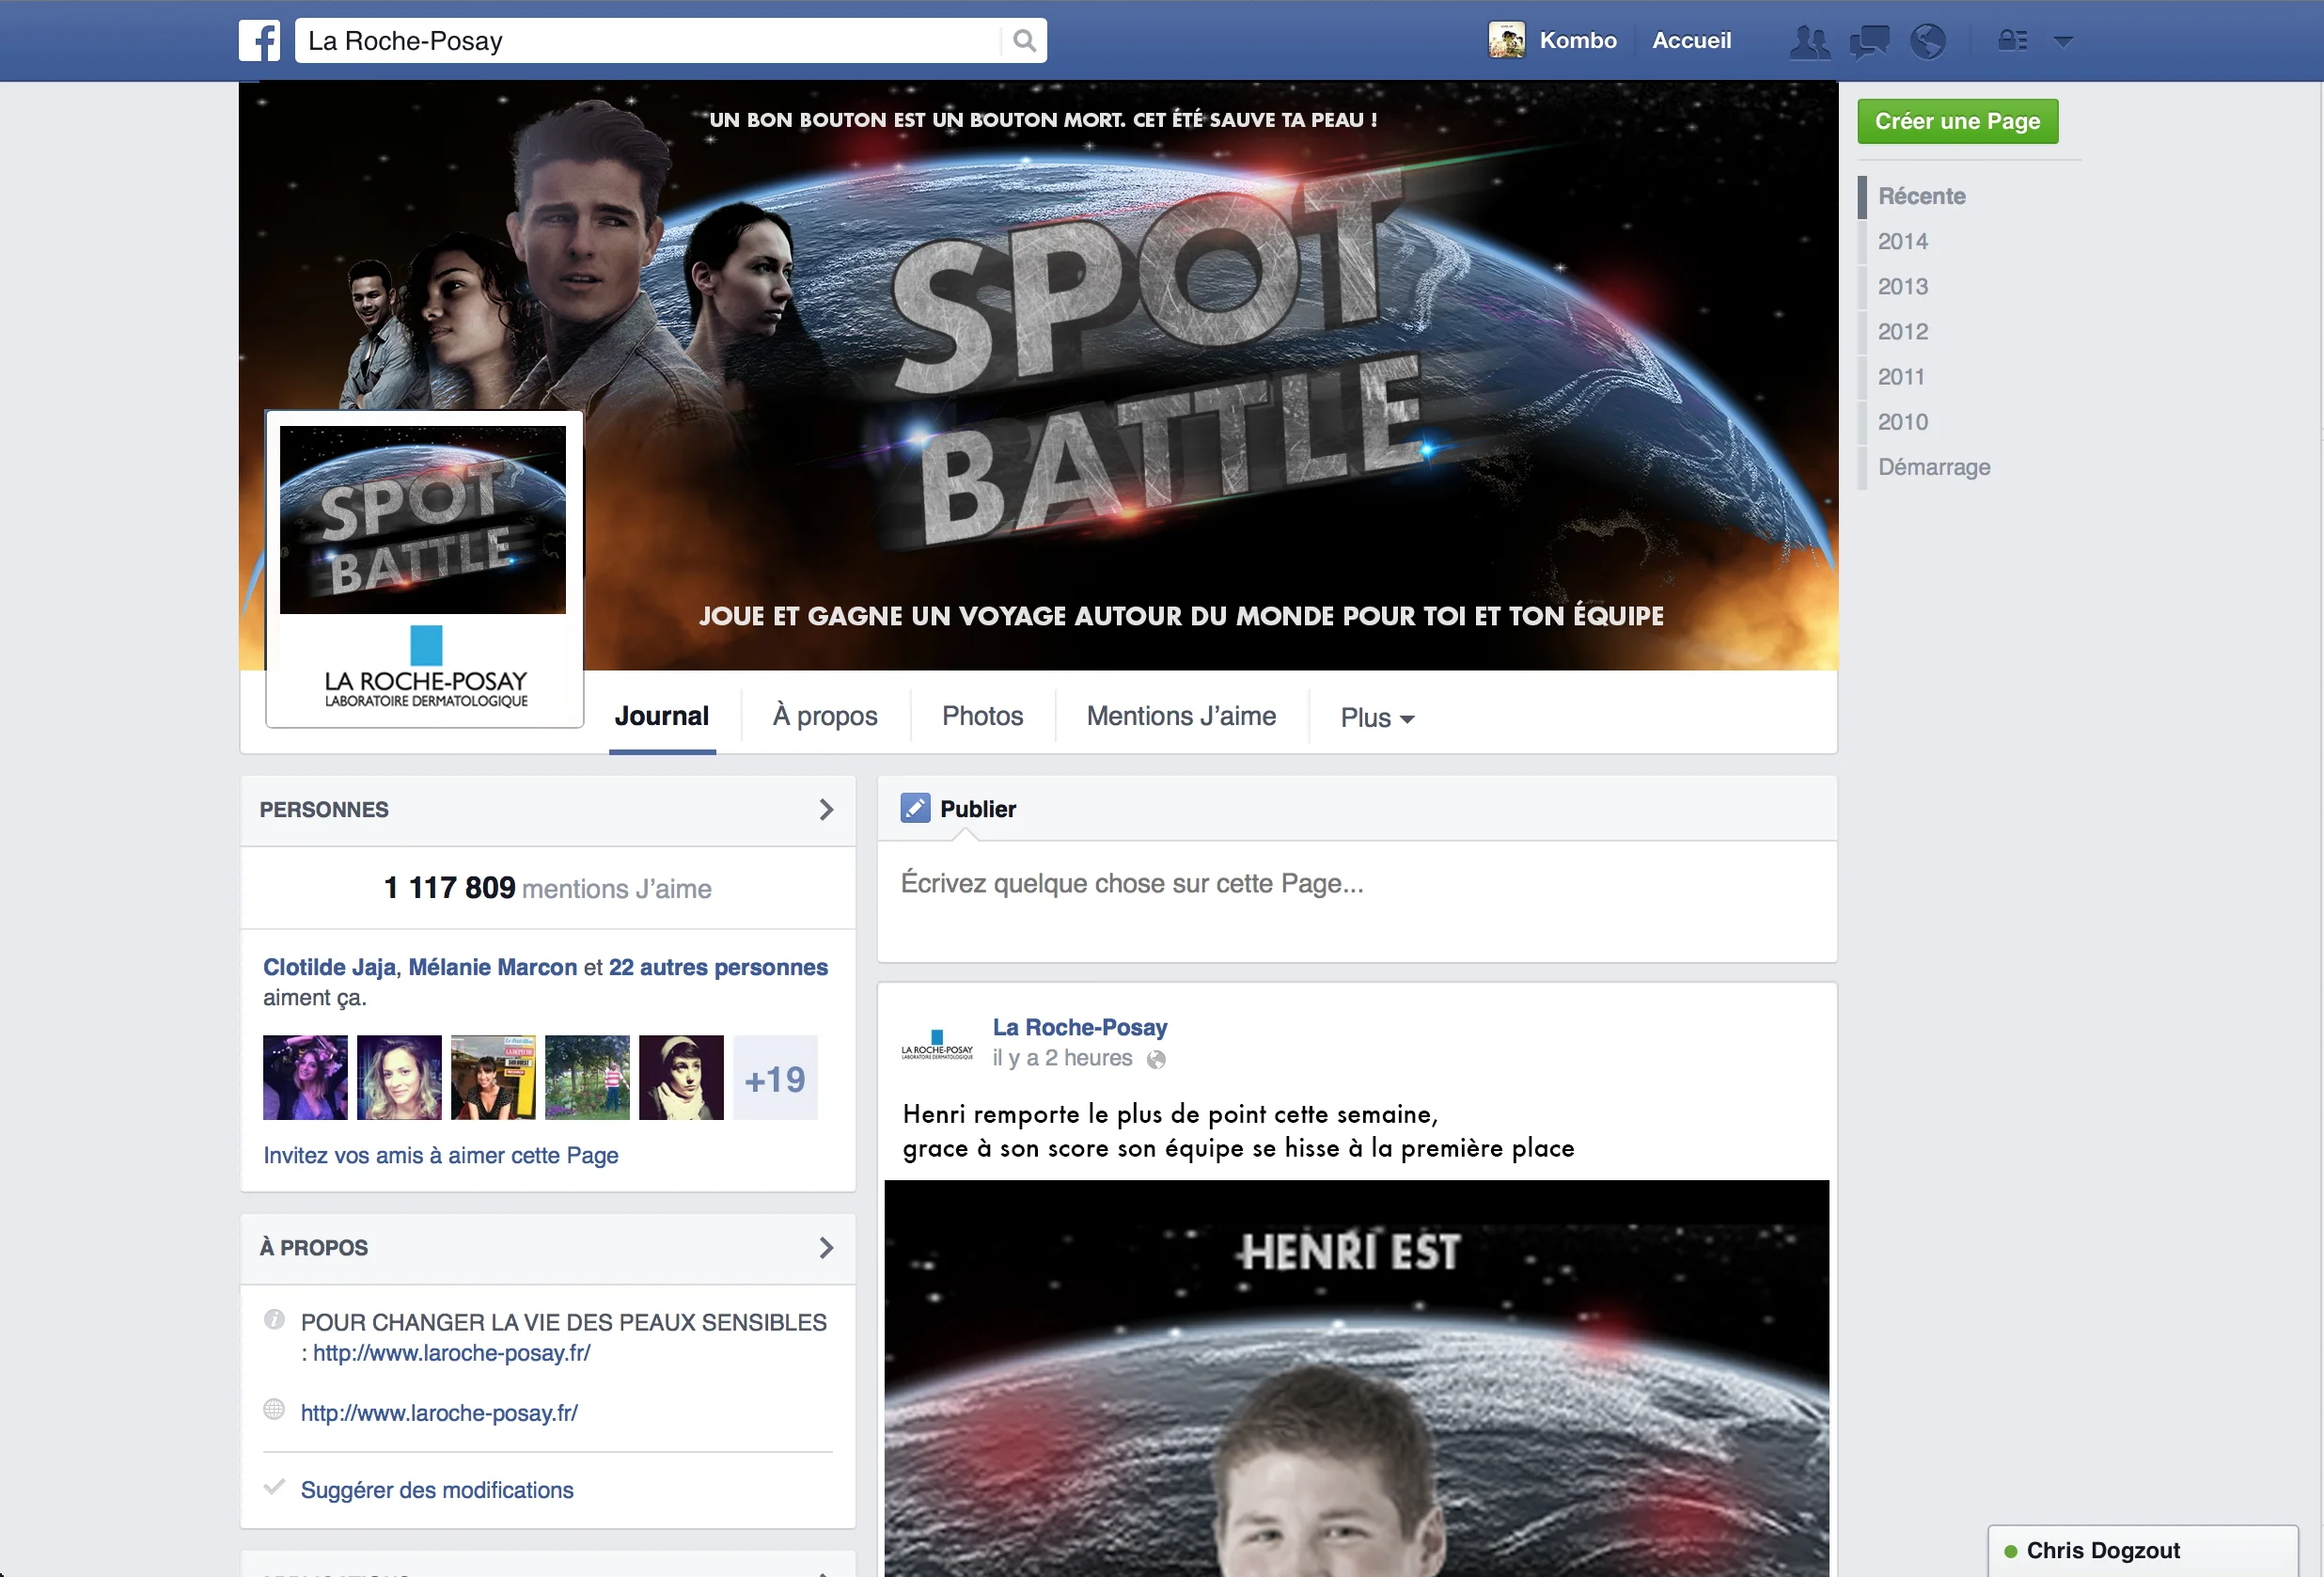
Task: Open the Mentions J'aime tab
Action: (1181, 716)
